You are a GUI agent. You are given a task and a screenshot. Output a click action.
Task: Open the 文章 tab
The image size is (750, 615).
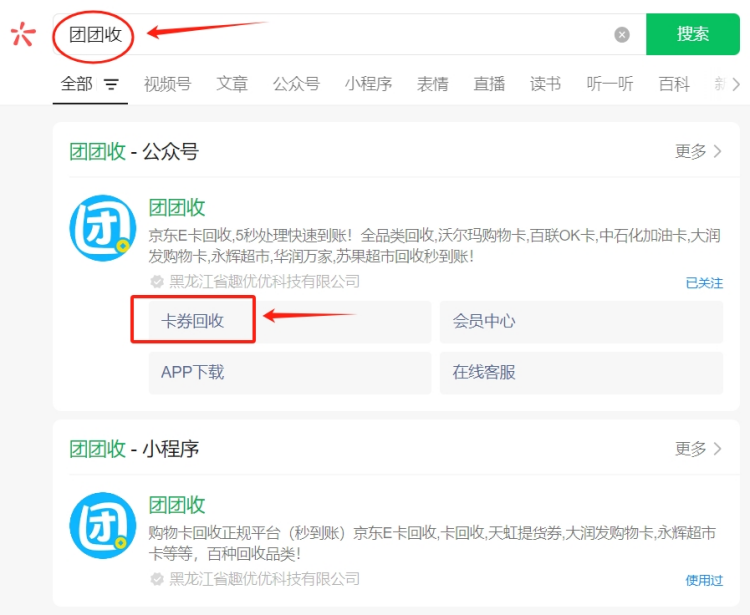click(x=232, y=85)
